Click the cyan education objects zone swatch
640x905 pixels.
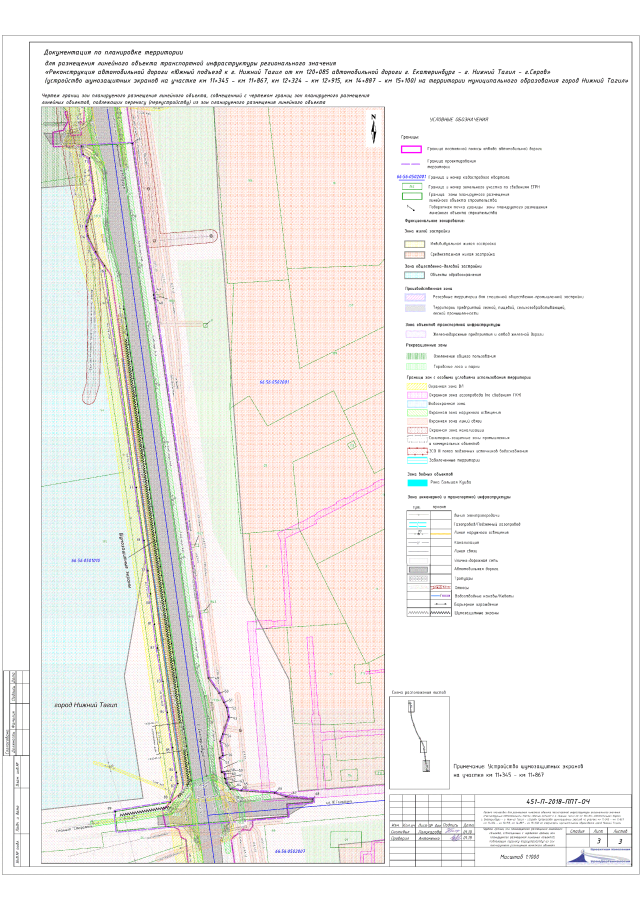coord(414,275)
